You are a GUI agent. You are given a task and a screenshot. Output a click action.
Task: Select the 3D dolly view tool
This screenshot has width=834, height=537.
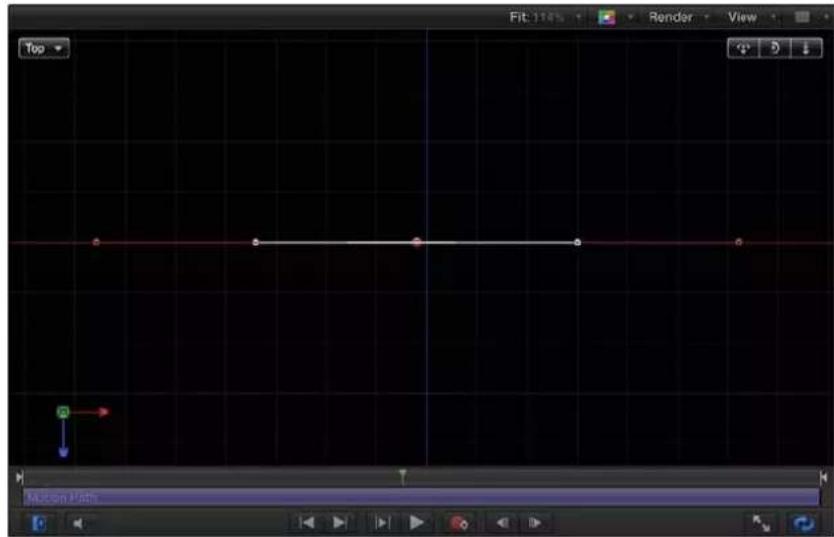pos(806,48)
